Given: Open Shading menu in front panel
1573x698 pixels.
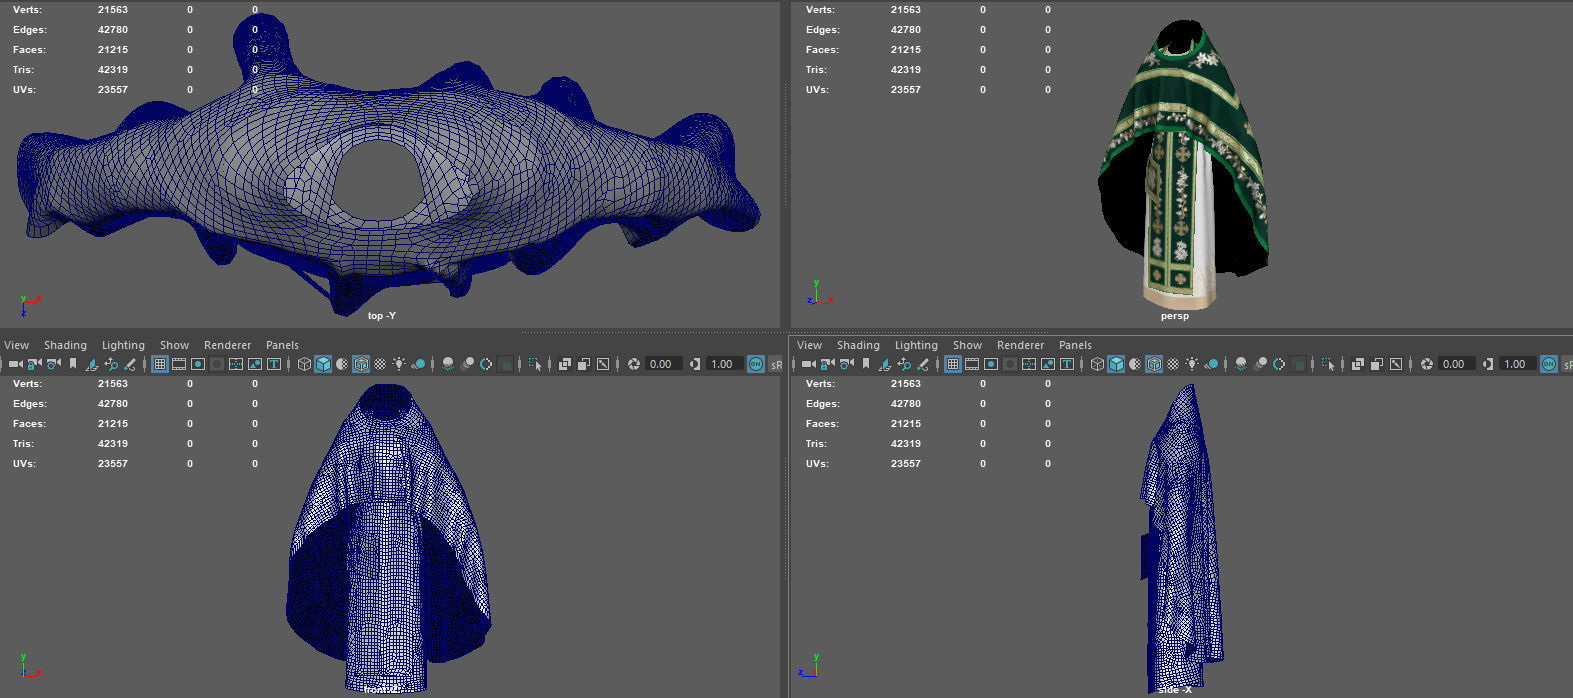Looking at the screenshot, I should pos(65,345).
